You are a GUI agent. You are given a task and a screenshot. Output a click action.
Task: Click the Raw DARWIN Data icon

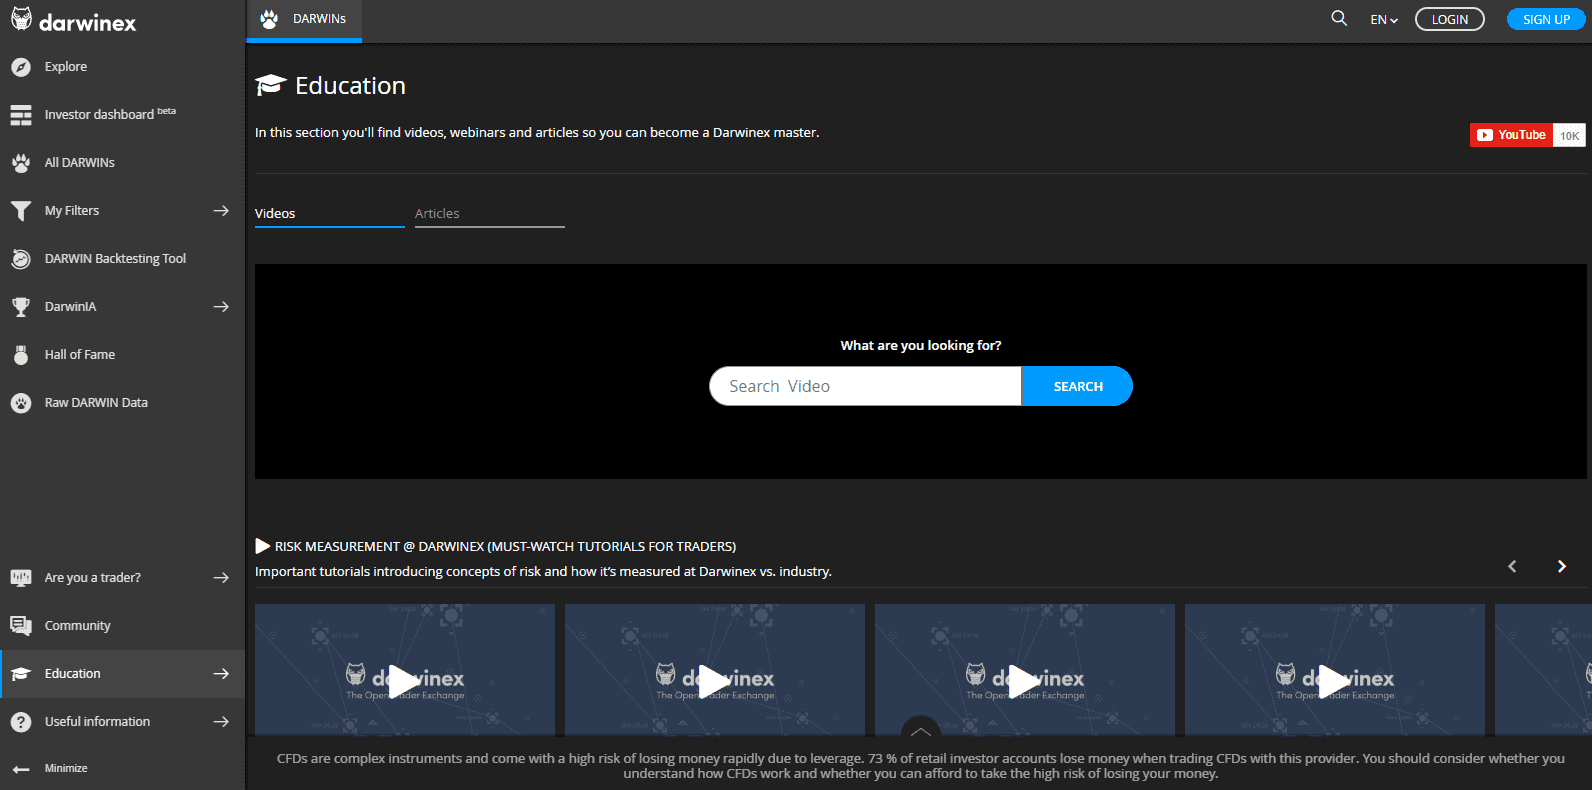(21, 403)
